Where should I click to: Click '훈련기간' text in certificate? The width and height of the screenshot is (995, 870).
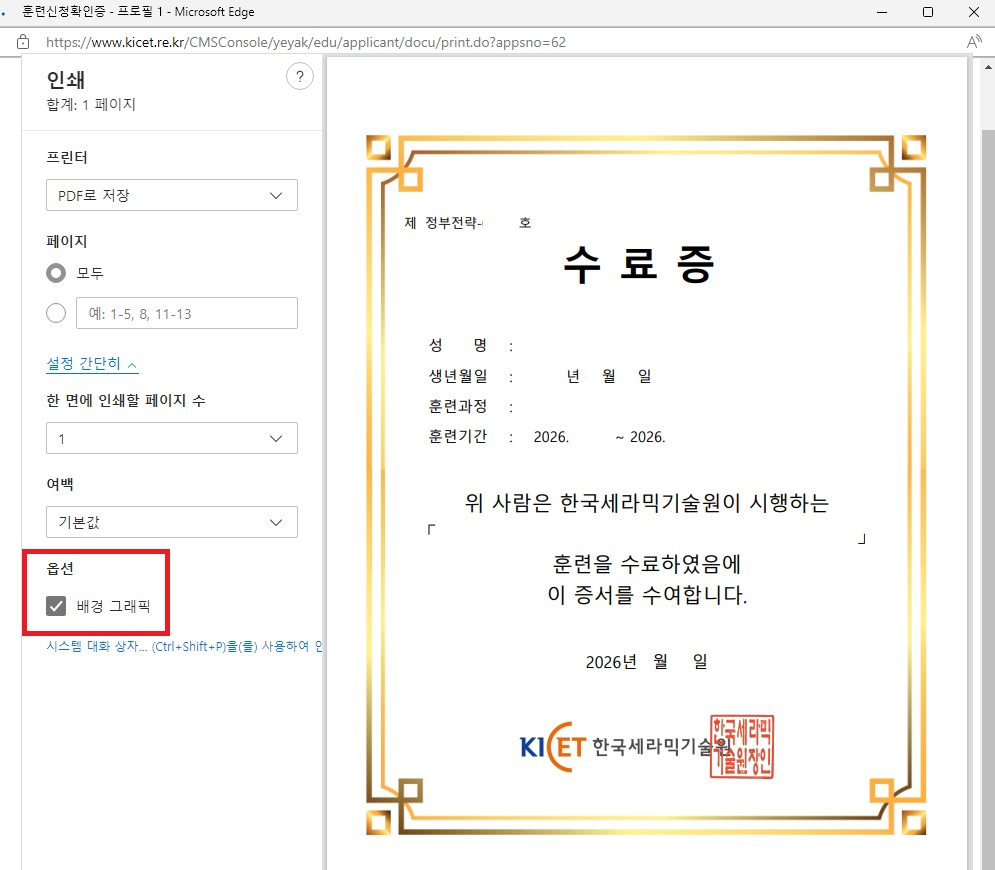pyautogui.click(x=458, y=437)
